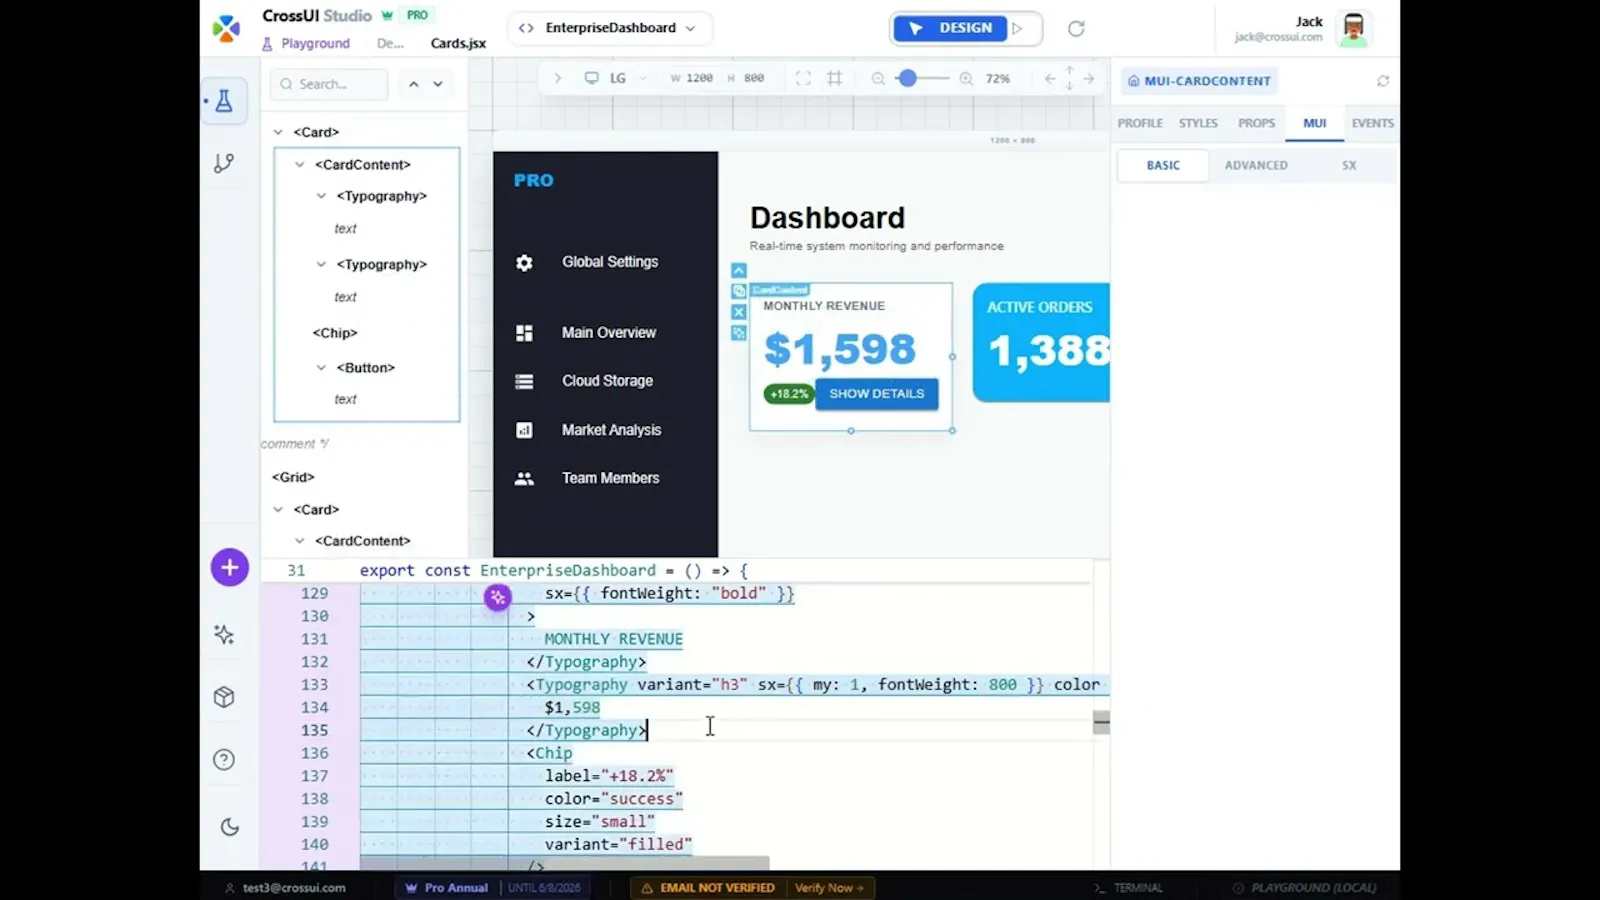Open the package cube sidebar icon
The image size is (1600, 900).
pos(224,697)
